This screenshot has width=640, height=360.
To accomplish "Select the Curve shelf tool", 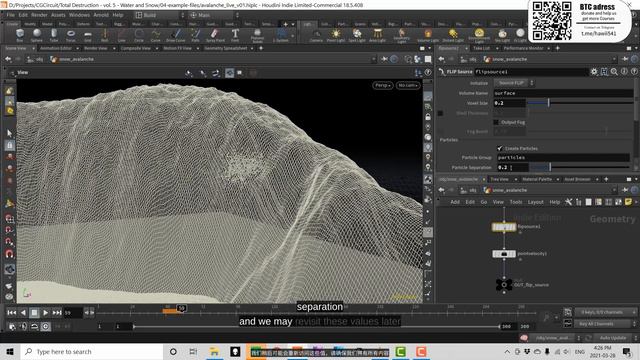I will [x=156, y=35].
